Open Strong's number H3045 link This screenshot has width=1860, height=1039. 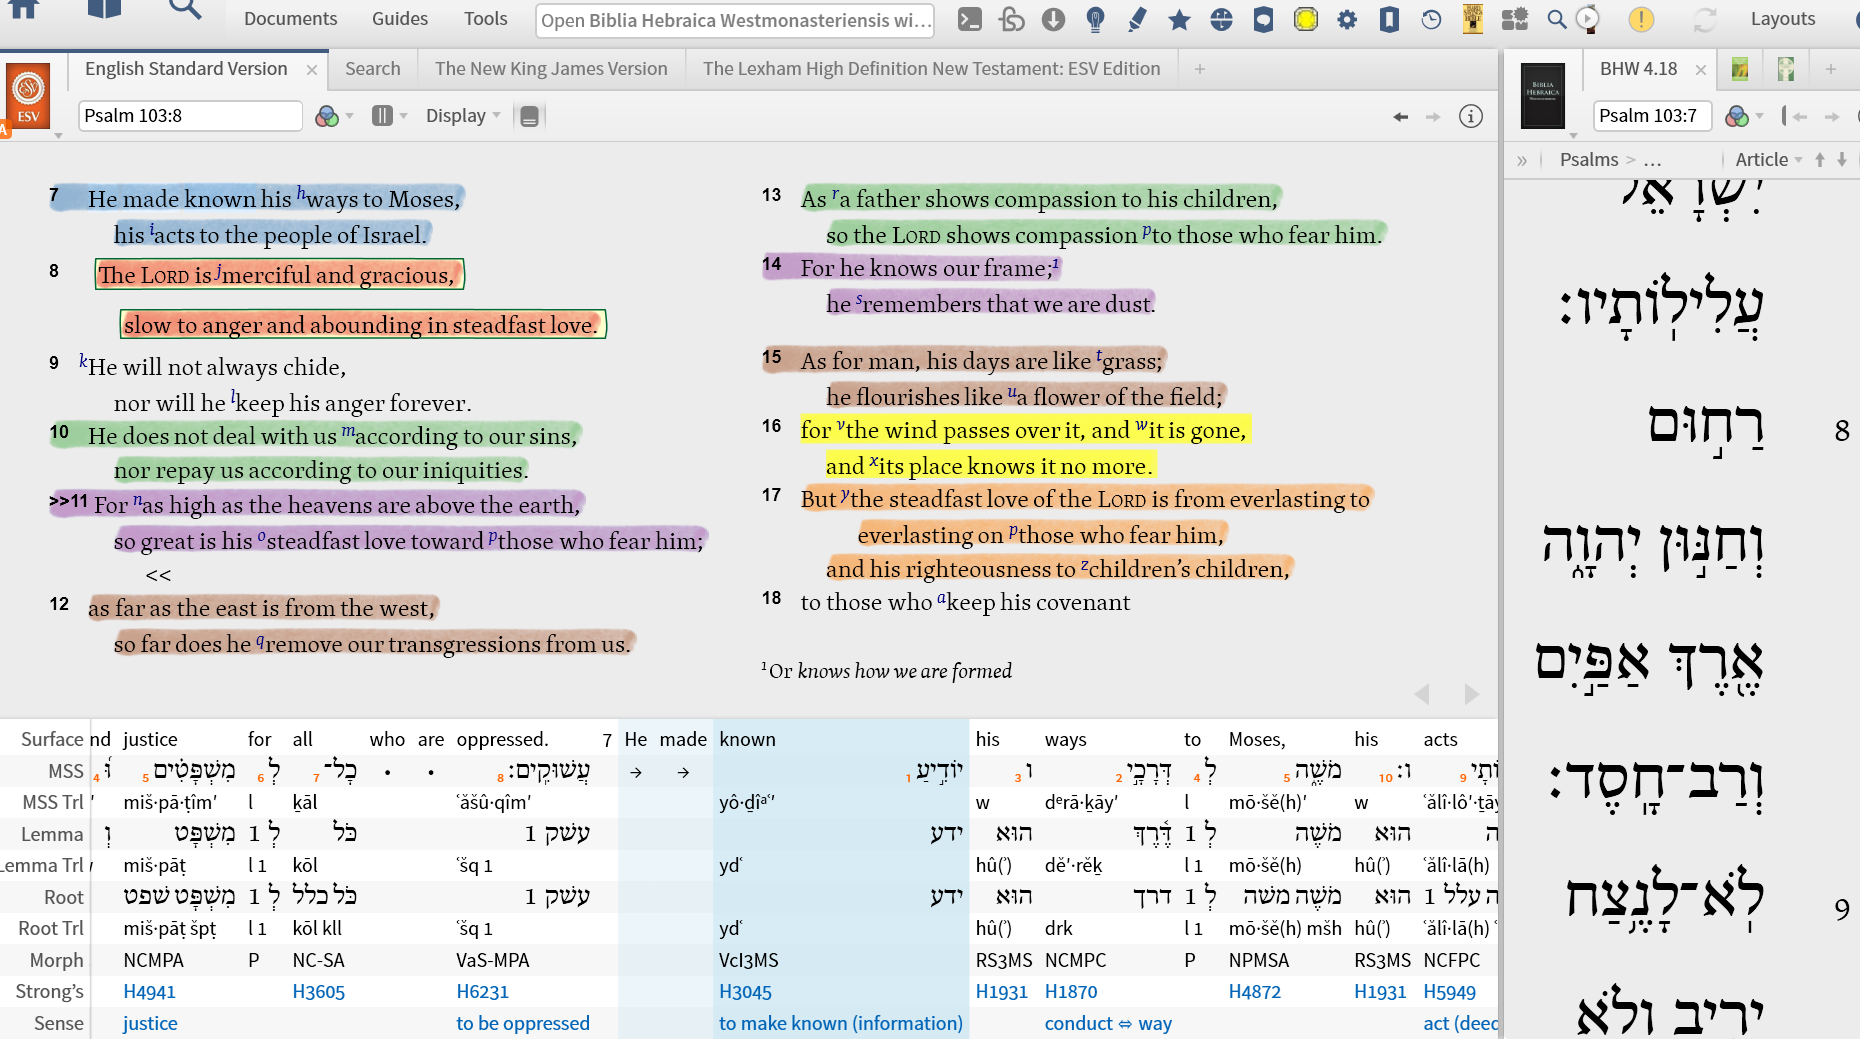745,992
